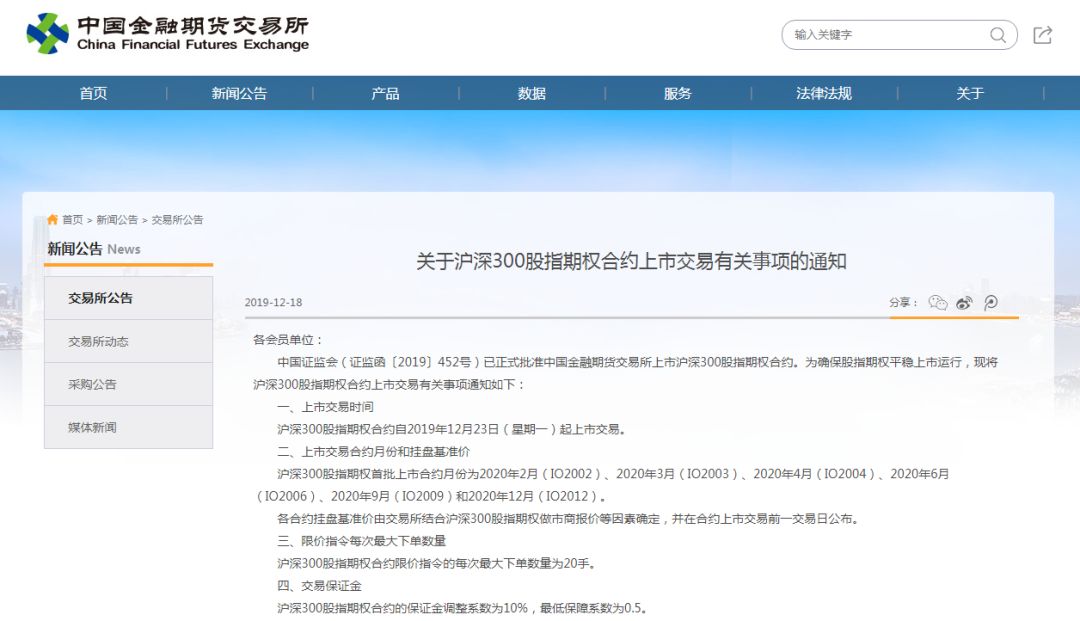Share the notice via Weibo icon
The image size is (1080, 621).
click(964, 303)
